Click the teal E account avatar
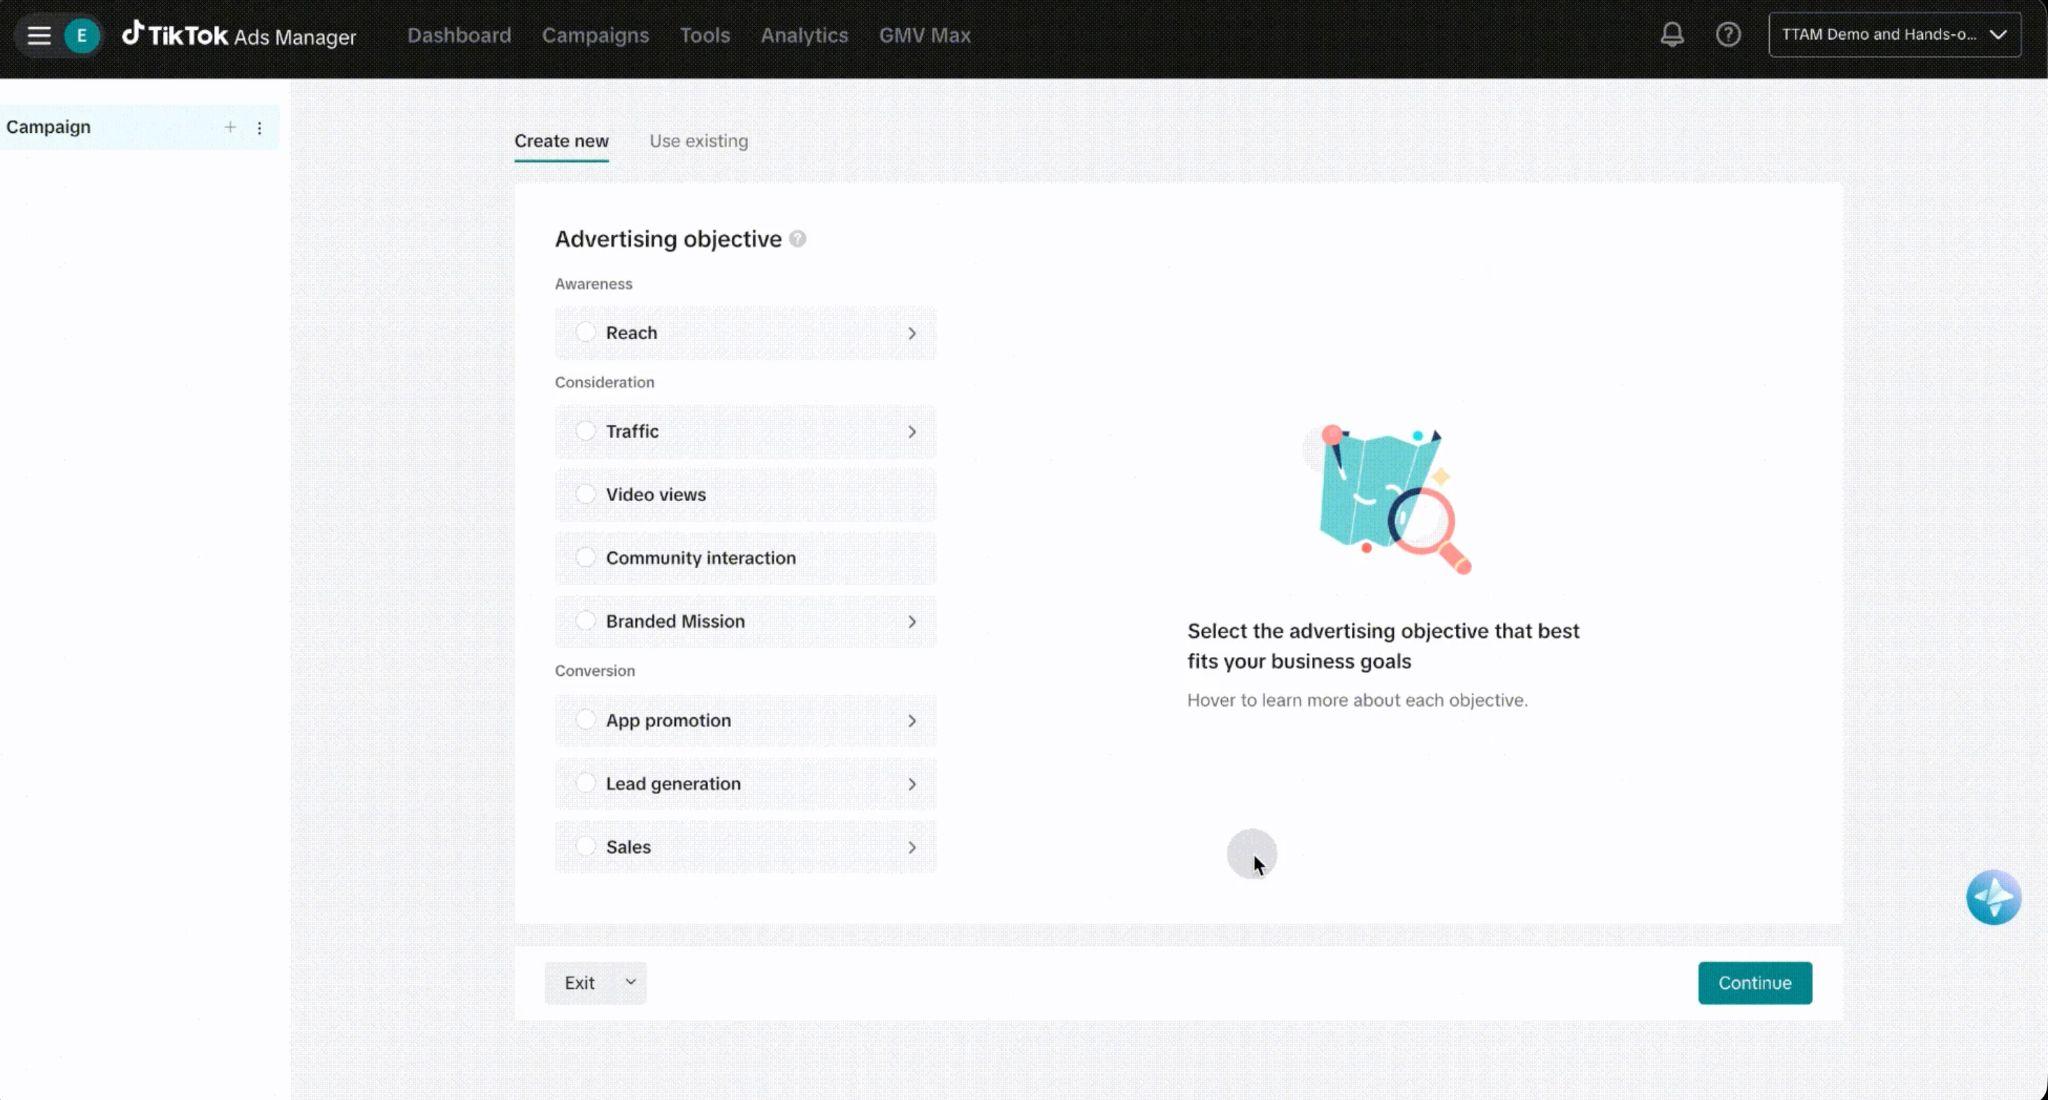The height and width of the screenshot is (1100, 2048). 82,36
